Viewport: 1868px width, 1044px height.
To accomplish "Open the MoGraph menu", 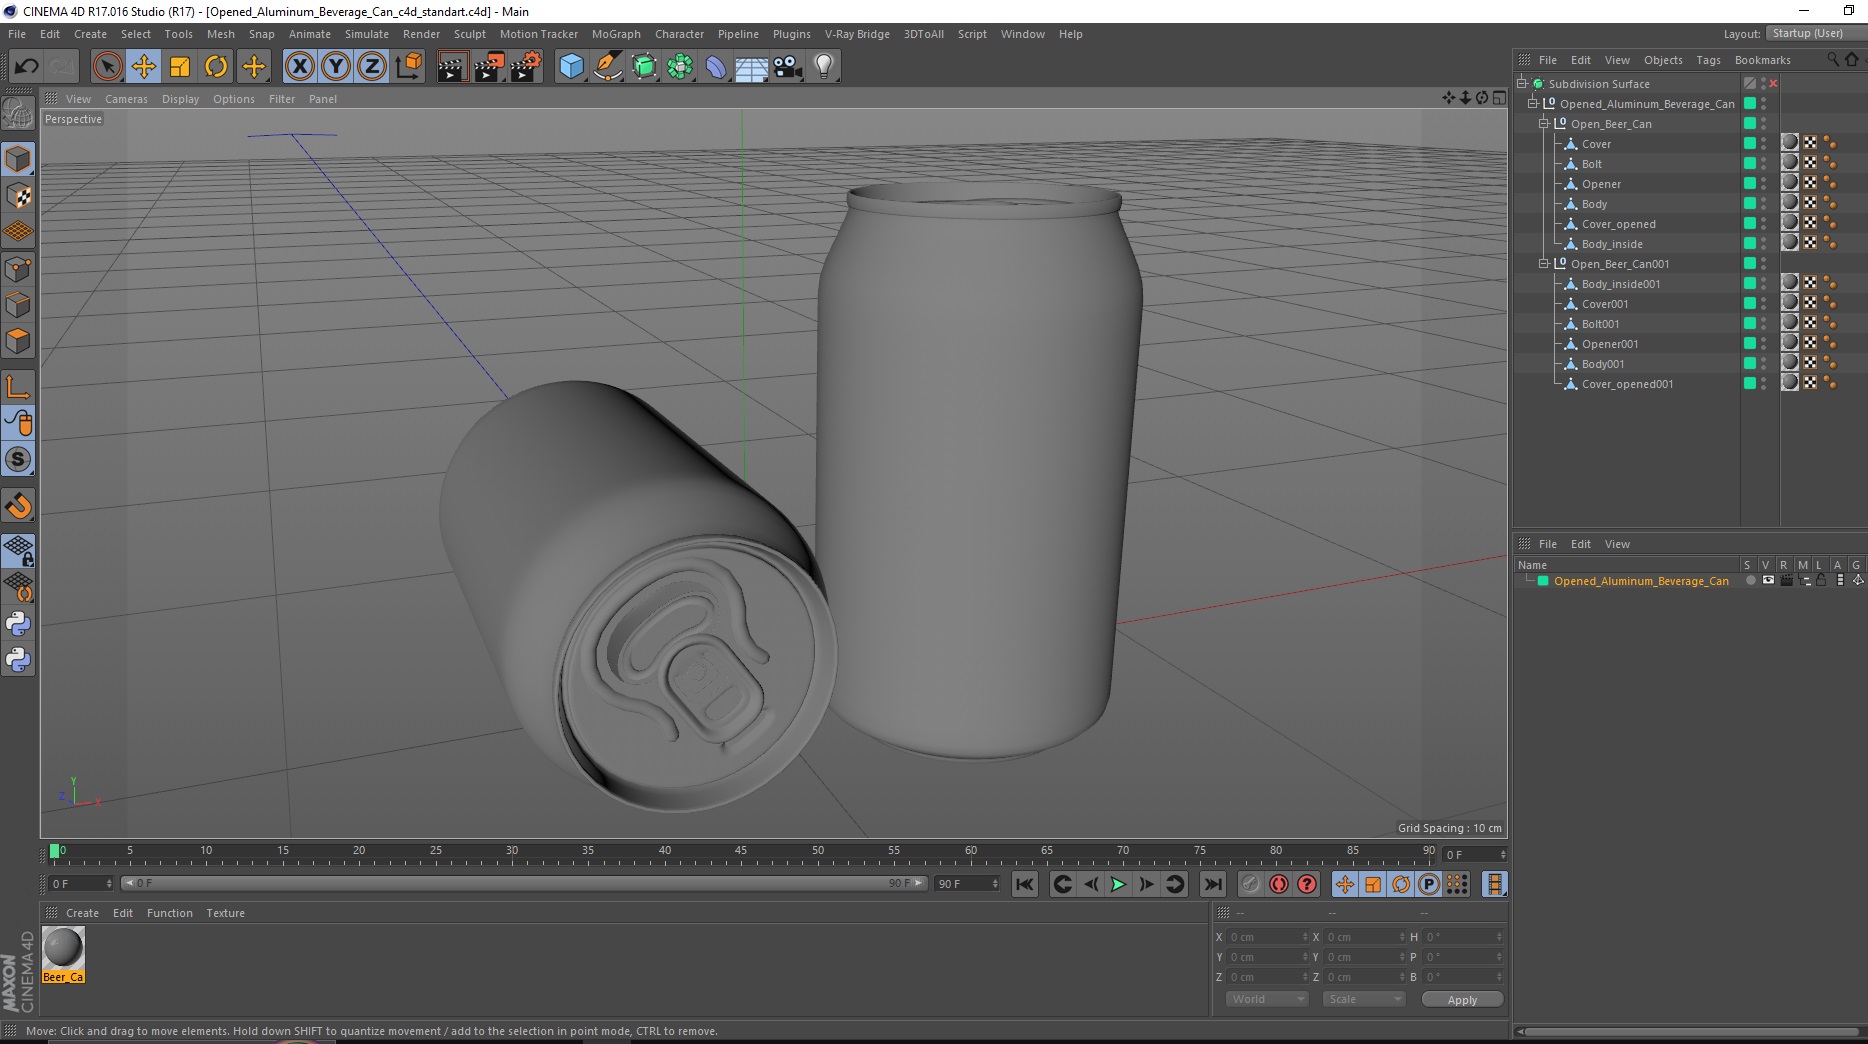I will 616,34.
